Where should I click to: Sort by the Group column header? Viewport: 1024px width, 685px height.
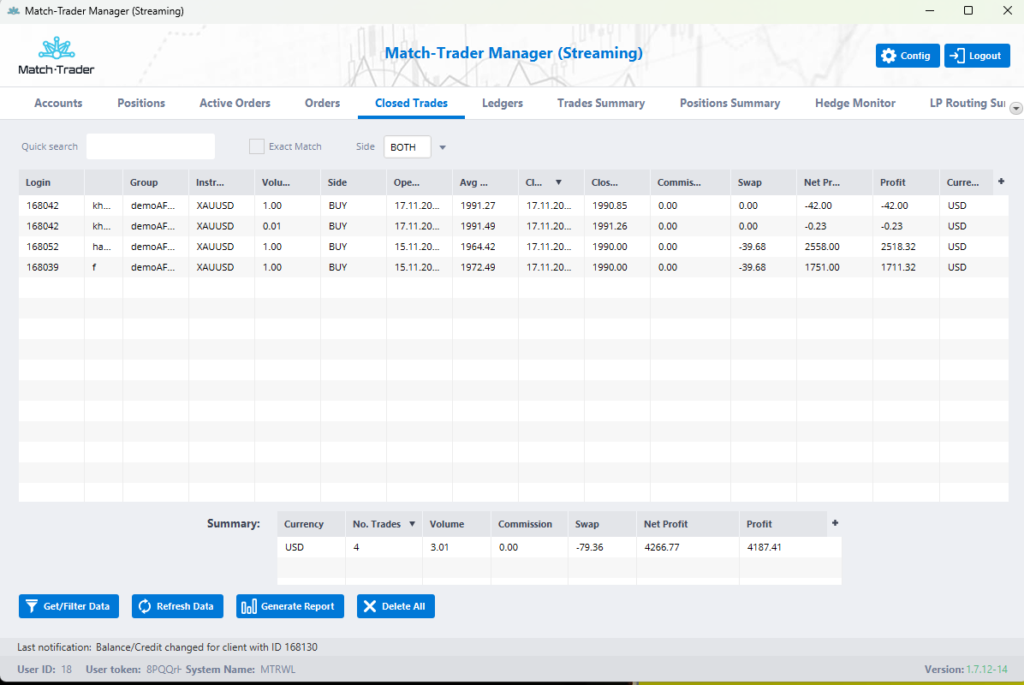155,182
